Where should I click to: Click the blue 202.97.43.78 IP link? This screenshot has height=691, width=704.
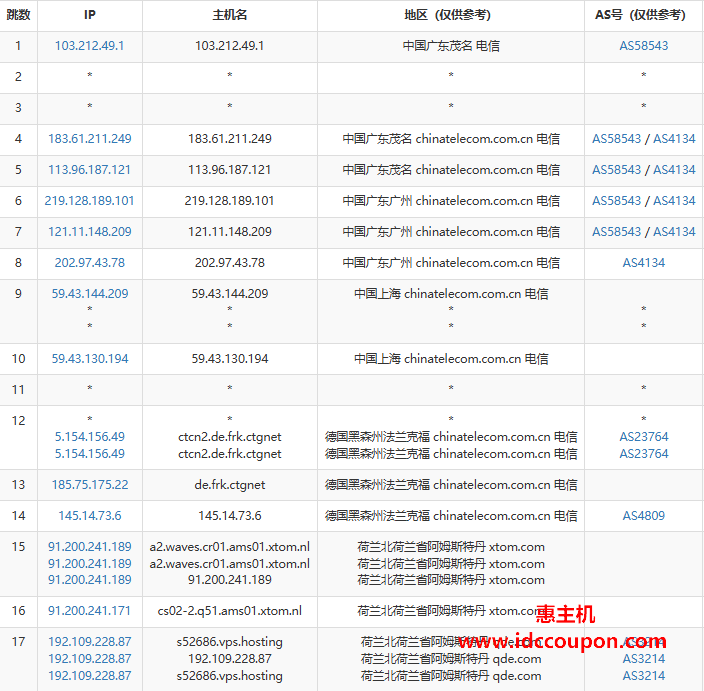click(89, 263)
